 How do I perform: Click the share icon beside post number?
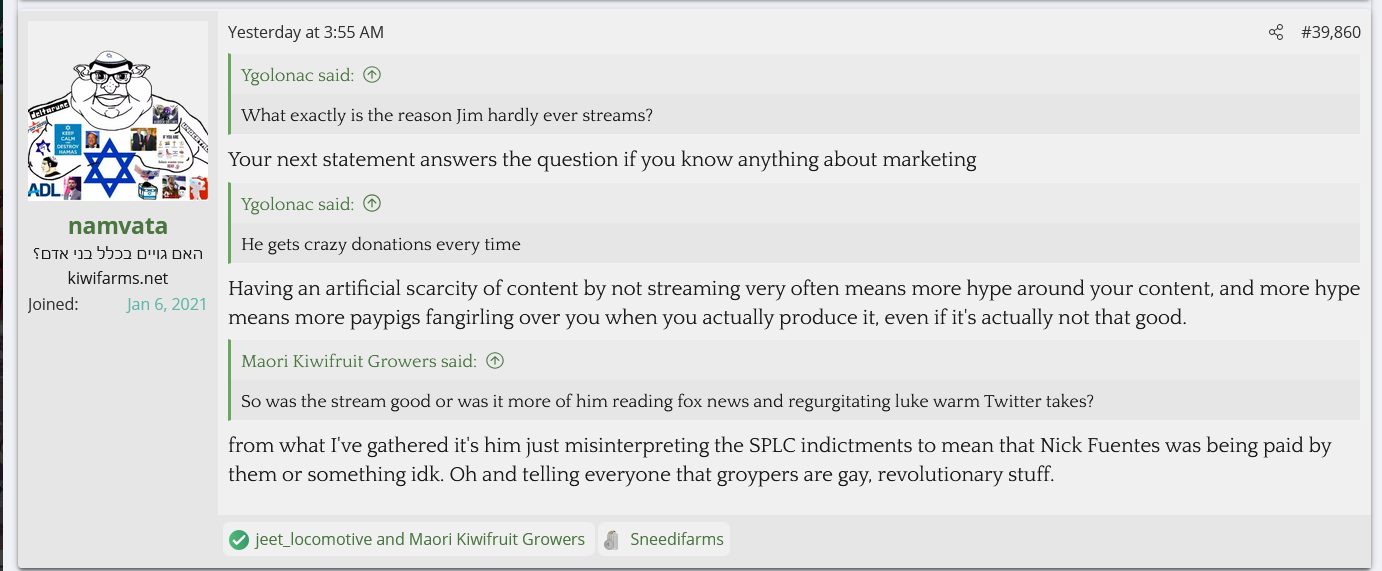[x=1275, y=33]
